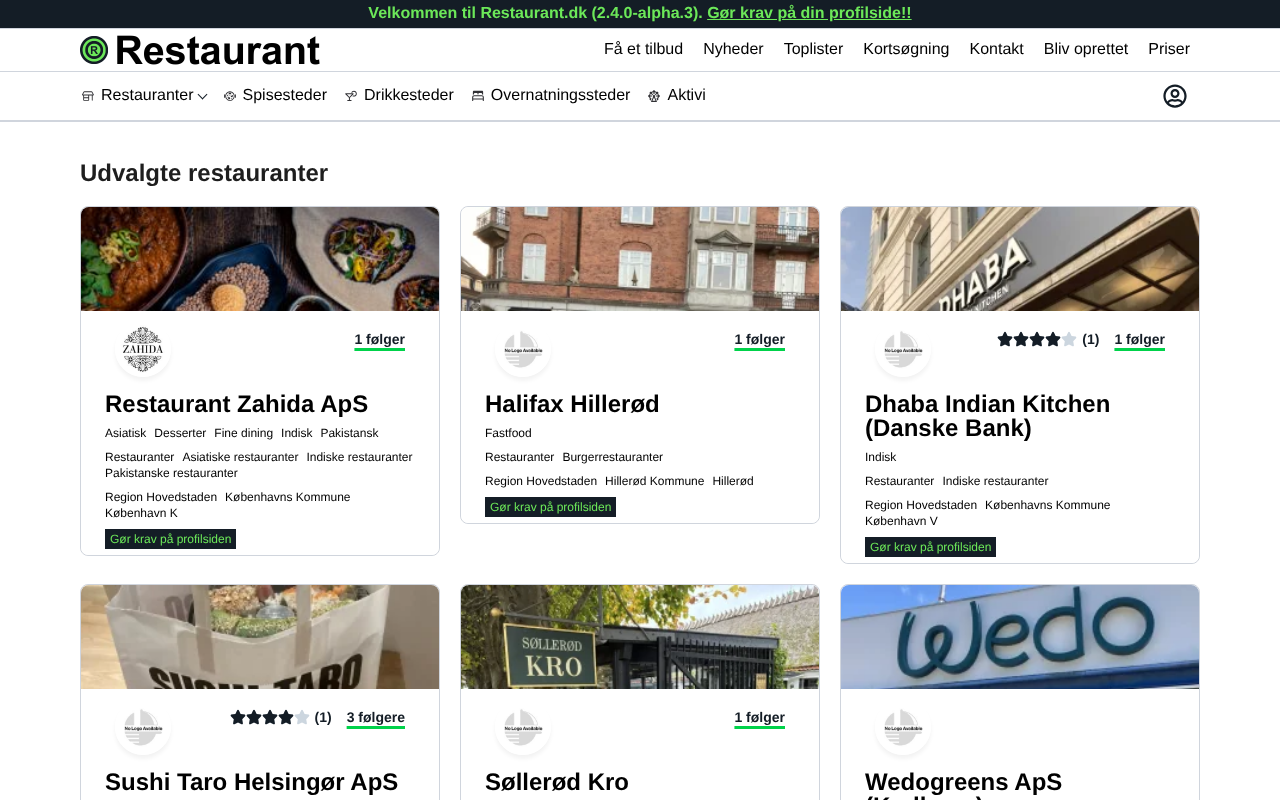This screenshot has height=800, width=1280.
Task: Open Halifax Hillerød building cover photo
Action: [640, 259]
